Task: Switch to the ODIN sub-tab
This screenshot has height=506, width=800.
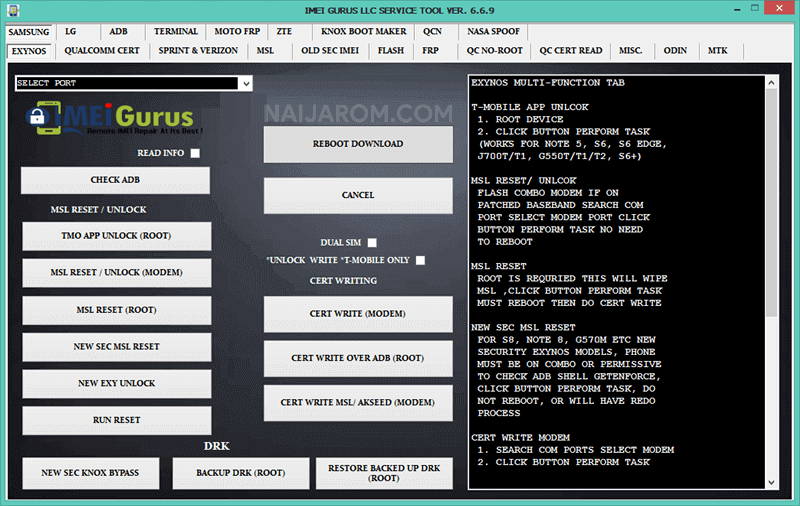Action: pos(675,51)
